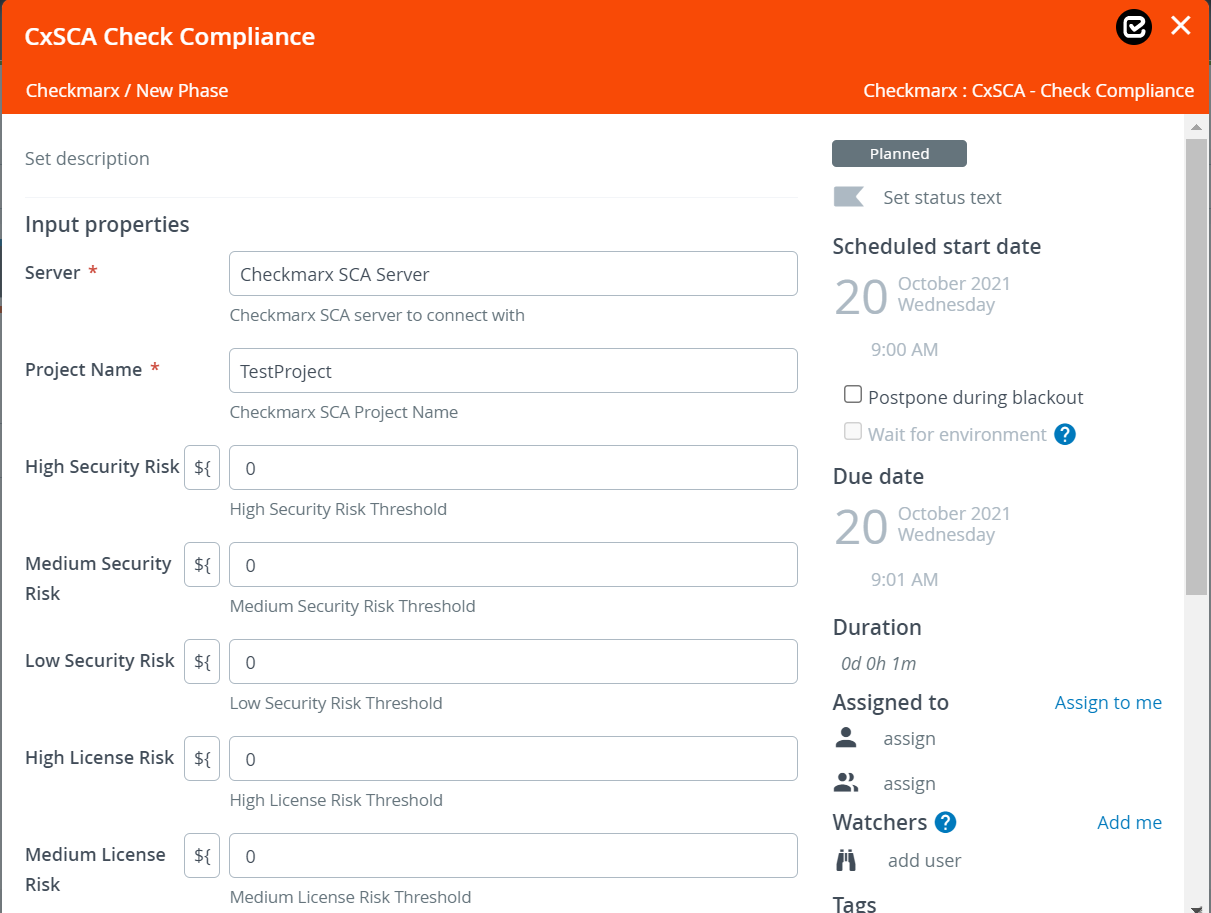Open the Server field dropdown
Image resolution: width=1211 pixels, height=913 pixels.
(x=513, y=274)
